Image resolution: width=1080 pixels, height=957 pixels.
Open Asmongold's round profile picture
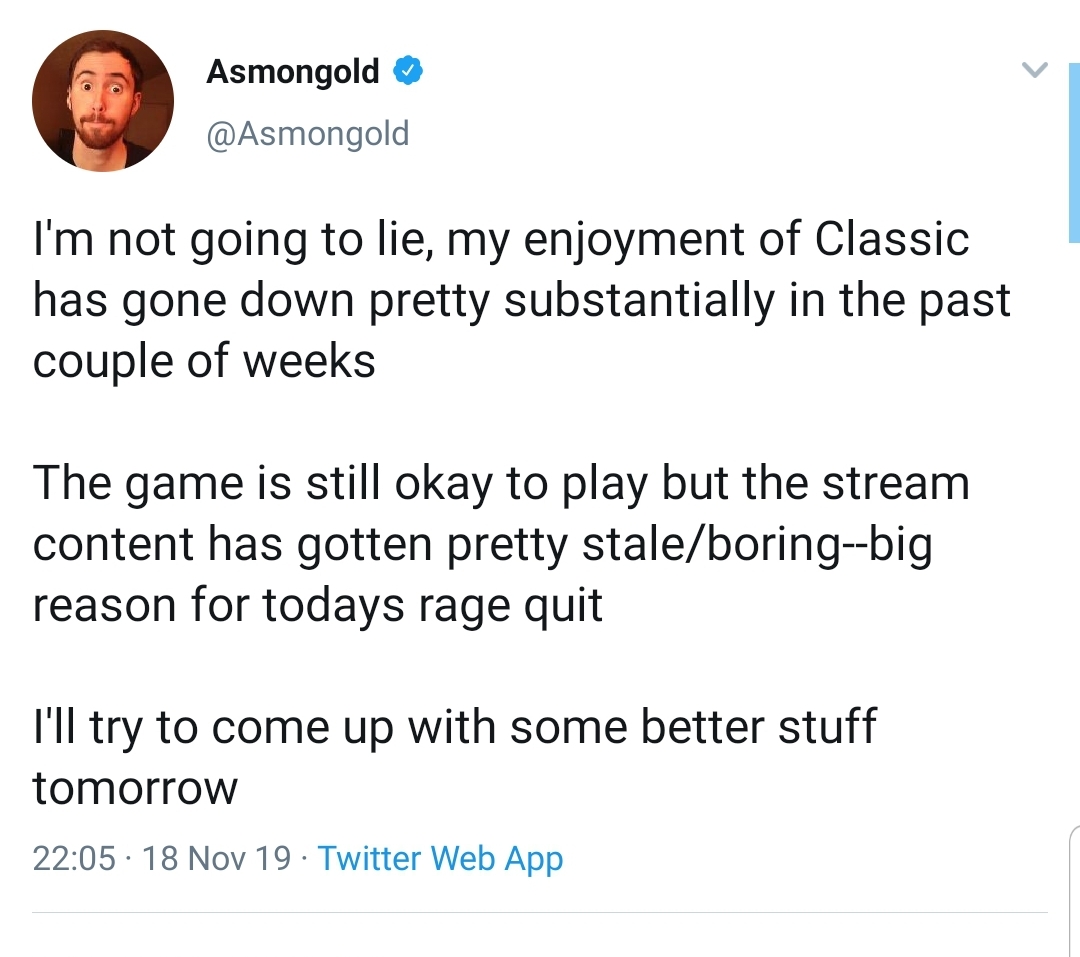[x=103, y=101]
